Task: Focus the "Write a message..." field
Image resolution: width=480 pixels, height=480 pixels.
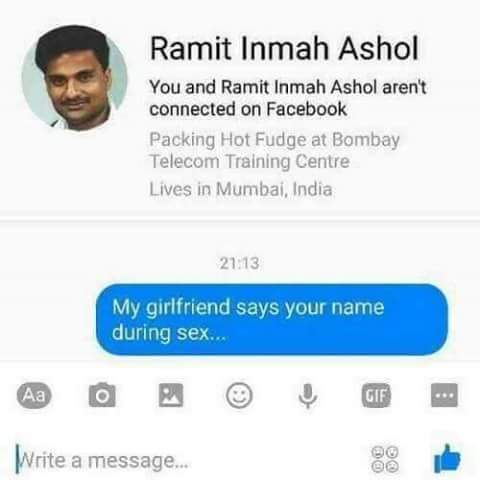Action: [187, 460]
